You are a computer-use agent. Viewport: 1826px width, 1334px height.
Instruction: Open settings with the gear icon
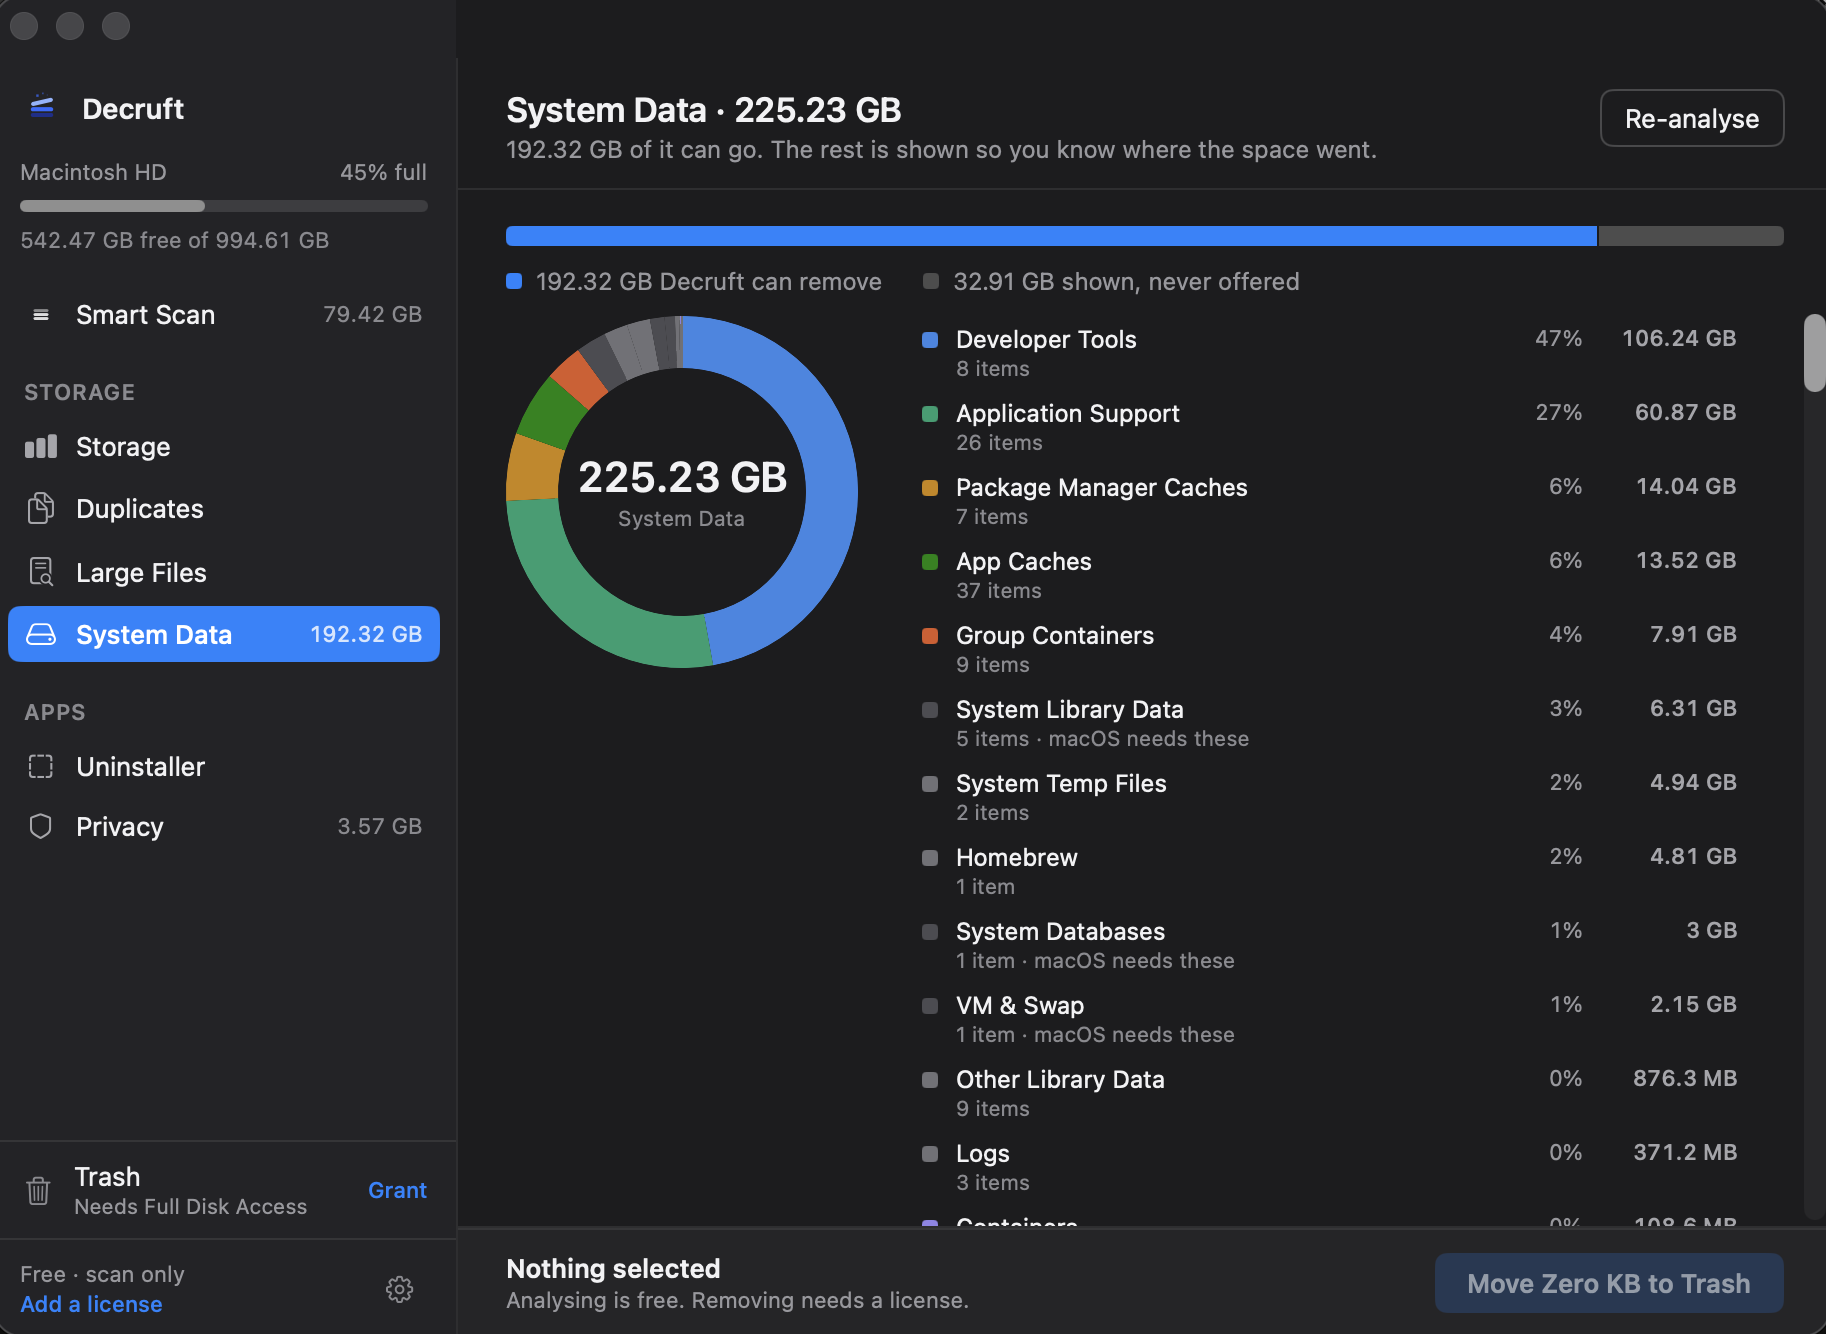[x=400, y=1289]
